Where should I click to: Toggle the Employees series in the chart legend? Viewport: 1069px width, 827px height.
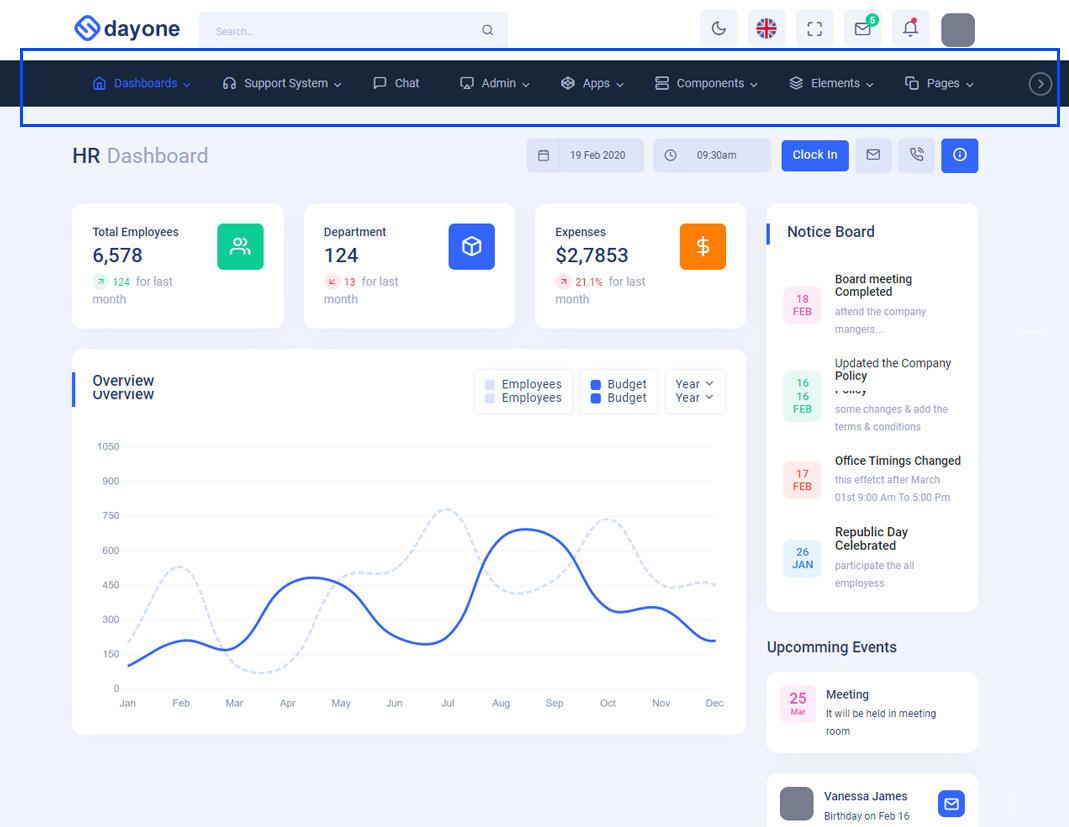[x=523, y=391]
